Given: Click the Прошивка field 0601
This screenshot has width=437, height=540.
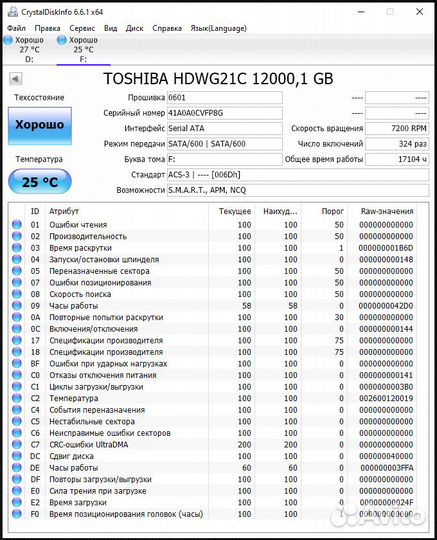Looking at the screenshot, I should click(x=225, y=97).
